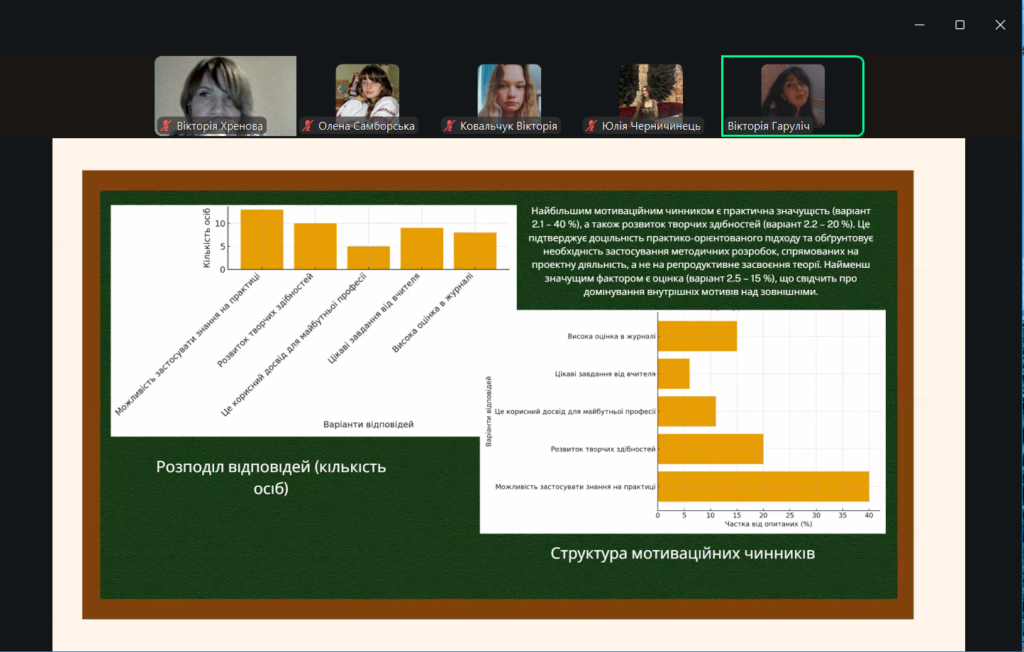Click muted mic icon beside Ковальчук Вікторія
Image resolution: width=1024 pixels, height=652 pixels.
(450, 127)
